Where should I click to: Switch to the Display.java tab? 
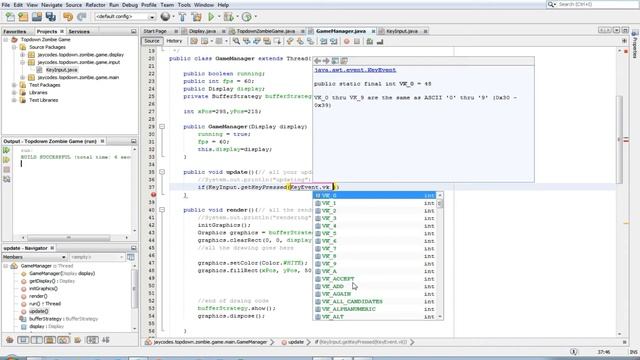tap(202, 31)
